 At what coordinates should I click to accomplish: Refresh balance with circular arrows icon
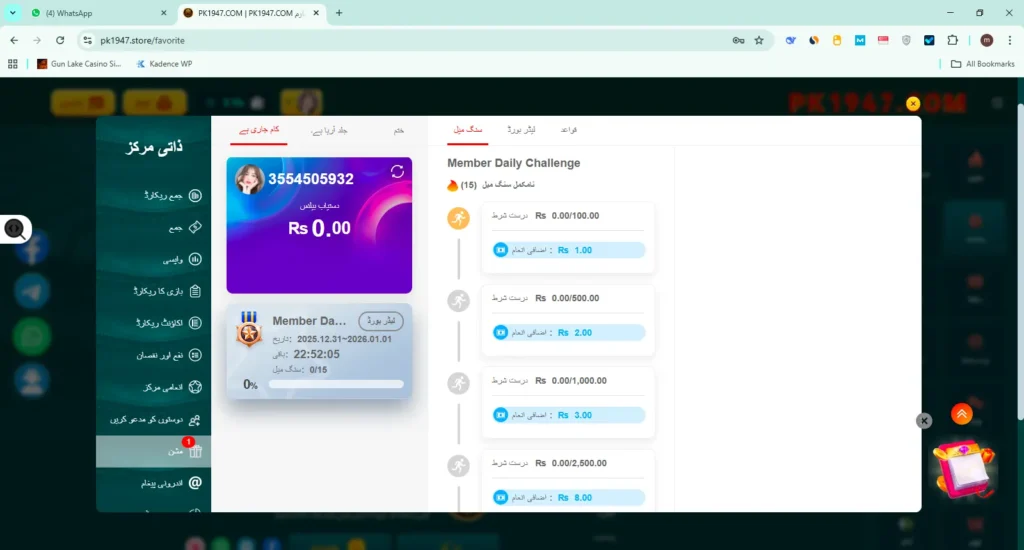397,172
